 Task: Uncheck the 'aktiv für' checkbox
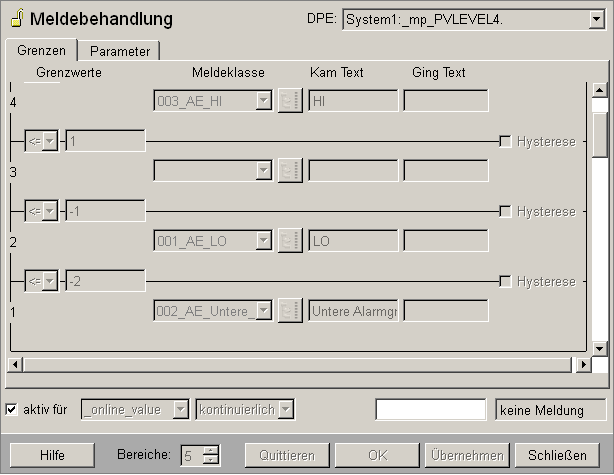(11, 410)
